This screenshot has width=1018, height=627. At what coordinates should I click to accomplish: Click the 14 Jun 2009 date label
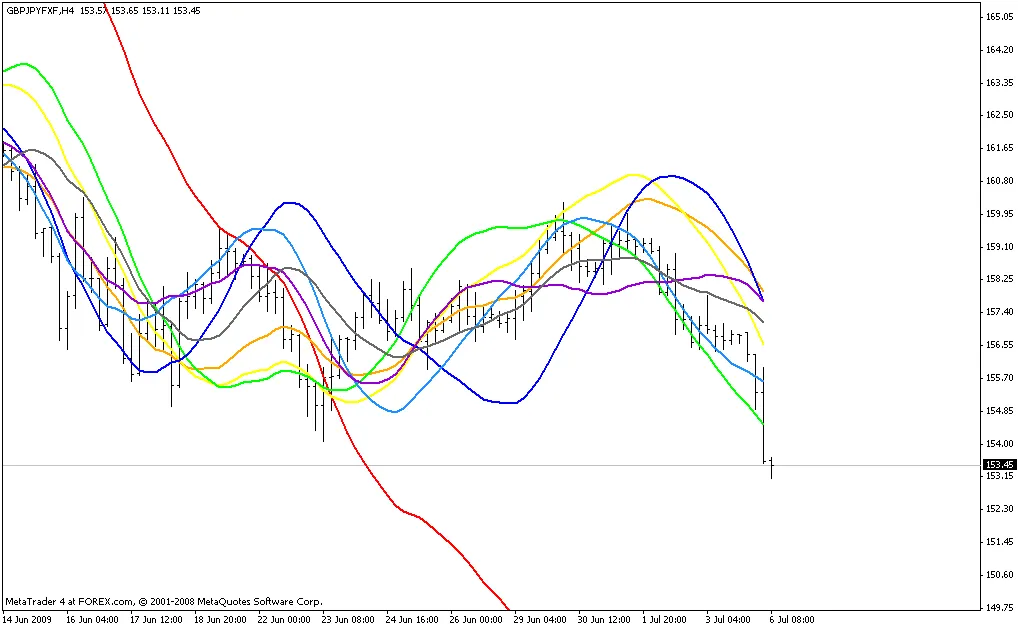pyautogui.click(x=27, y=619)
